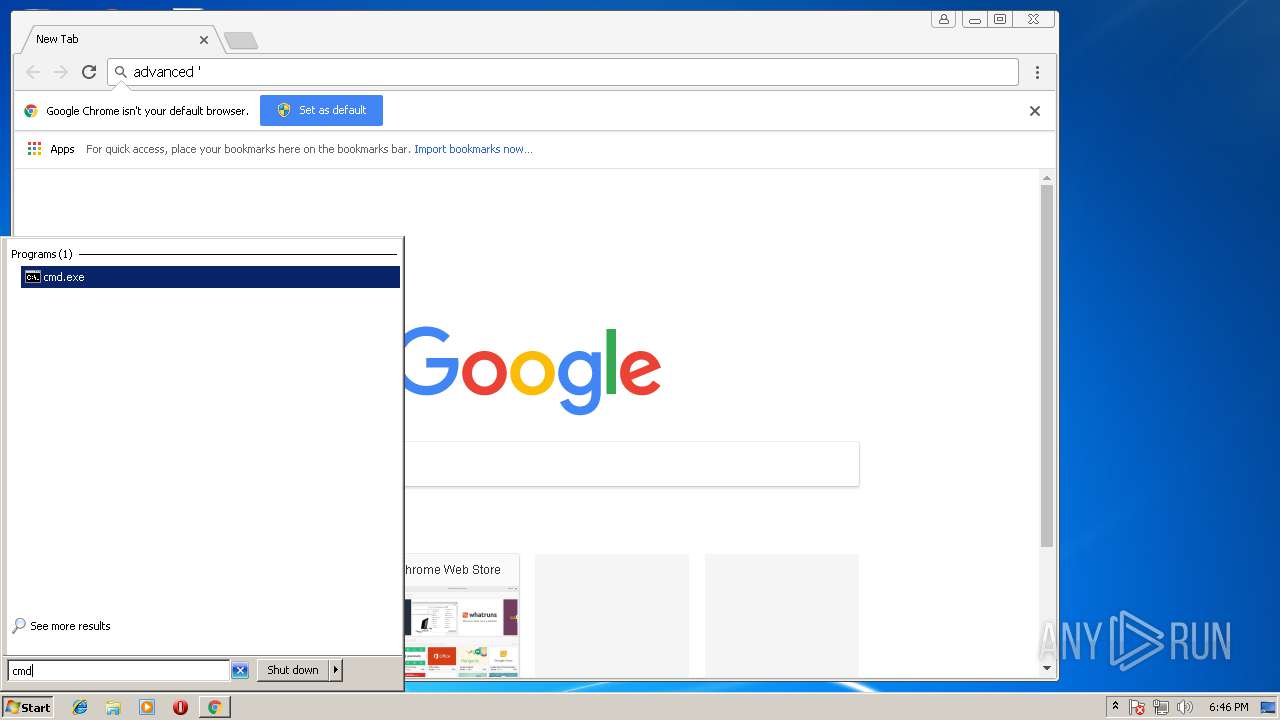The image size is (1280, 720).
Task: Open Chrome's three-dot menu
Action: tap(1037, 72)
